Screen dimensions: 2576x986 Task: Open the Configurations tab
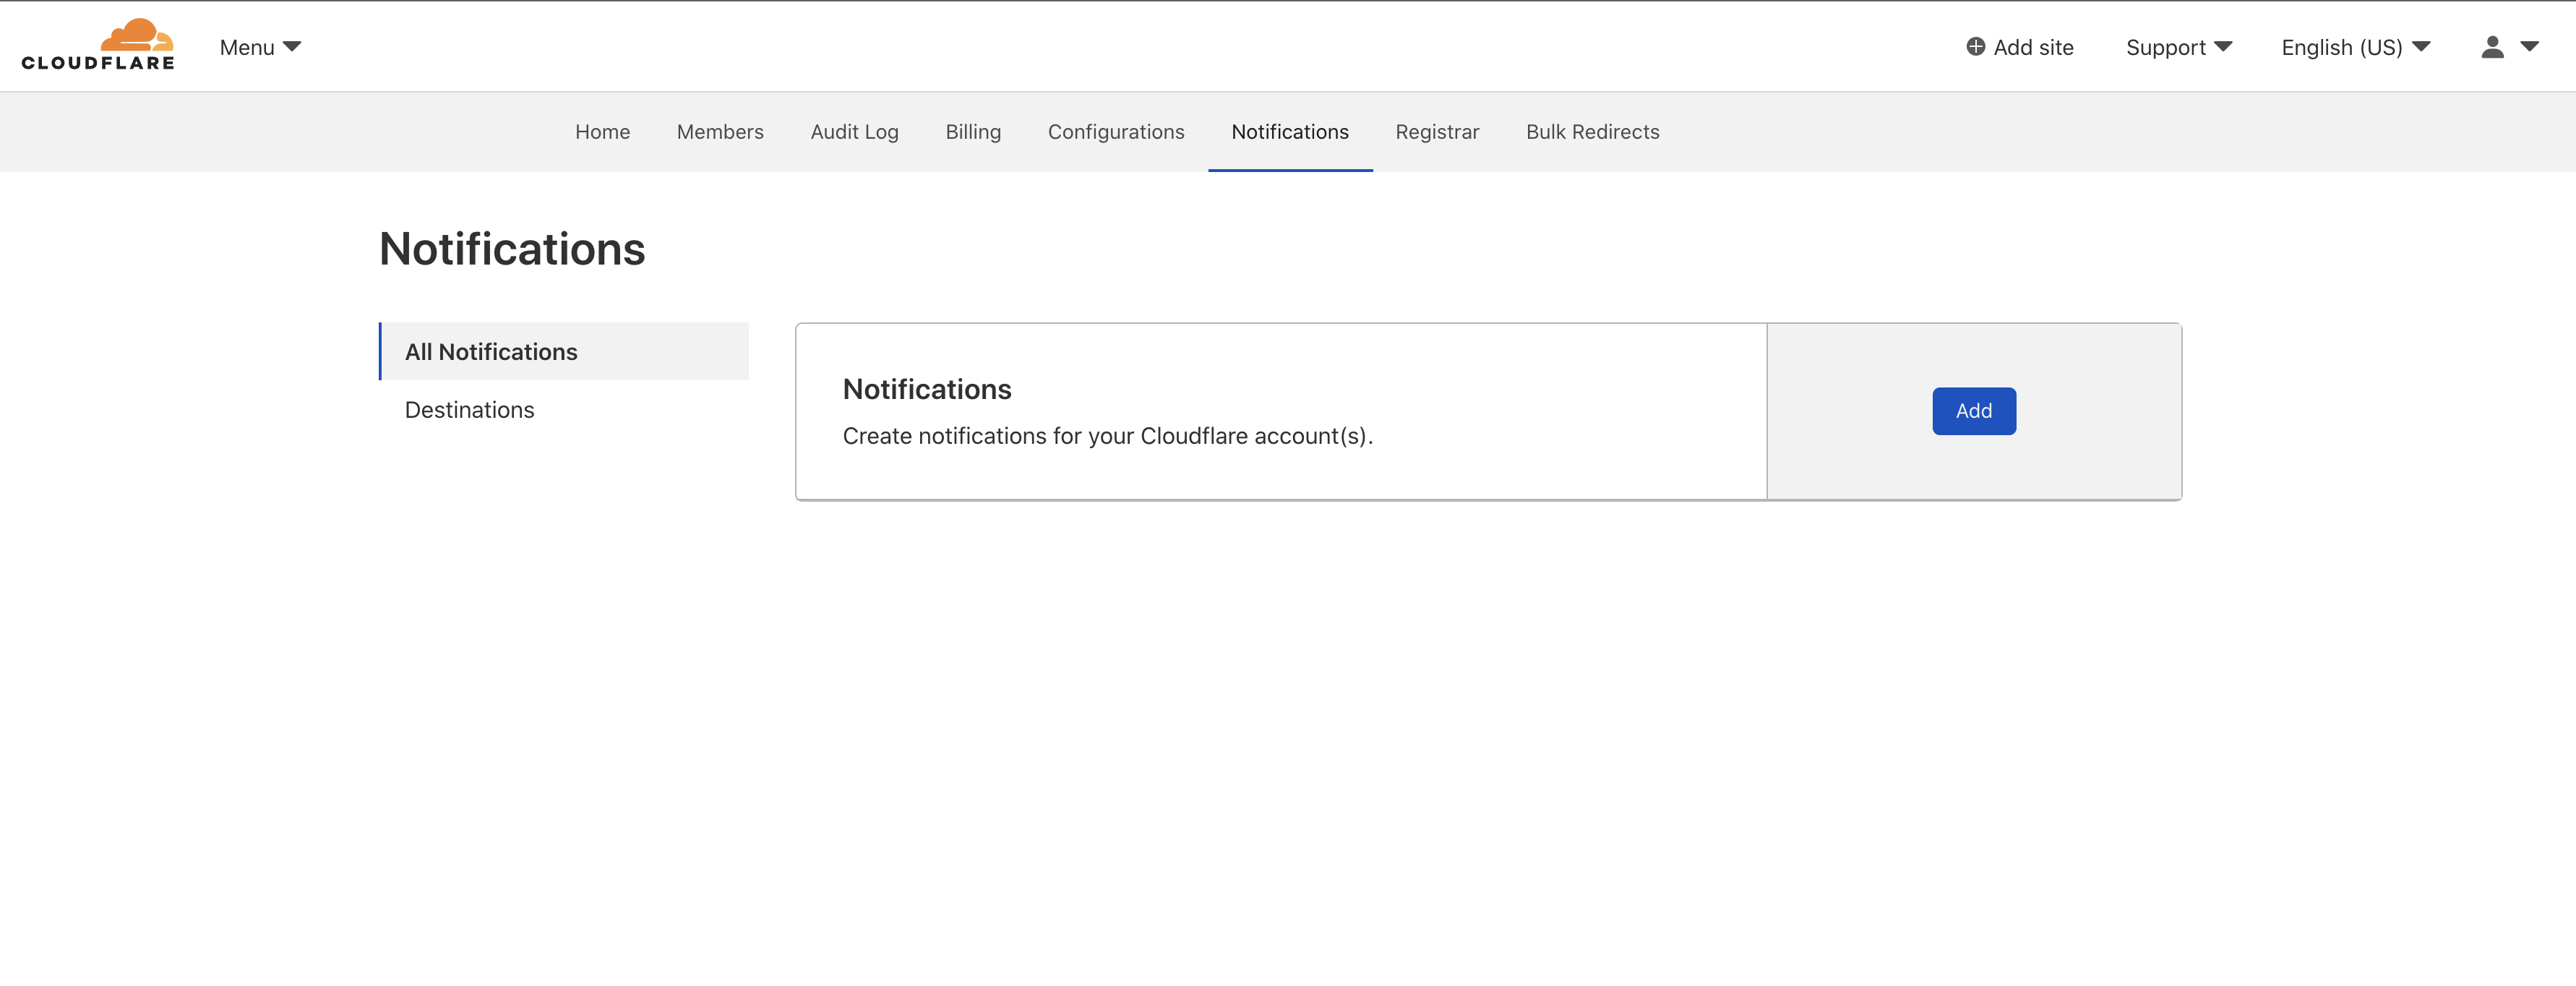[1116, 132]
